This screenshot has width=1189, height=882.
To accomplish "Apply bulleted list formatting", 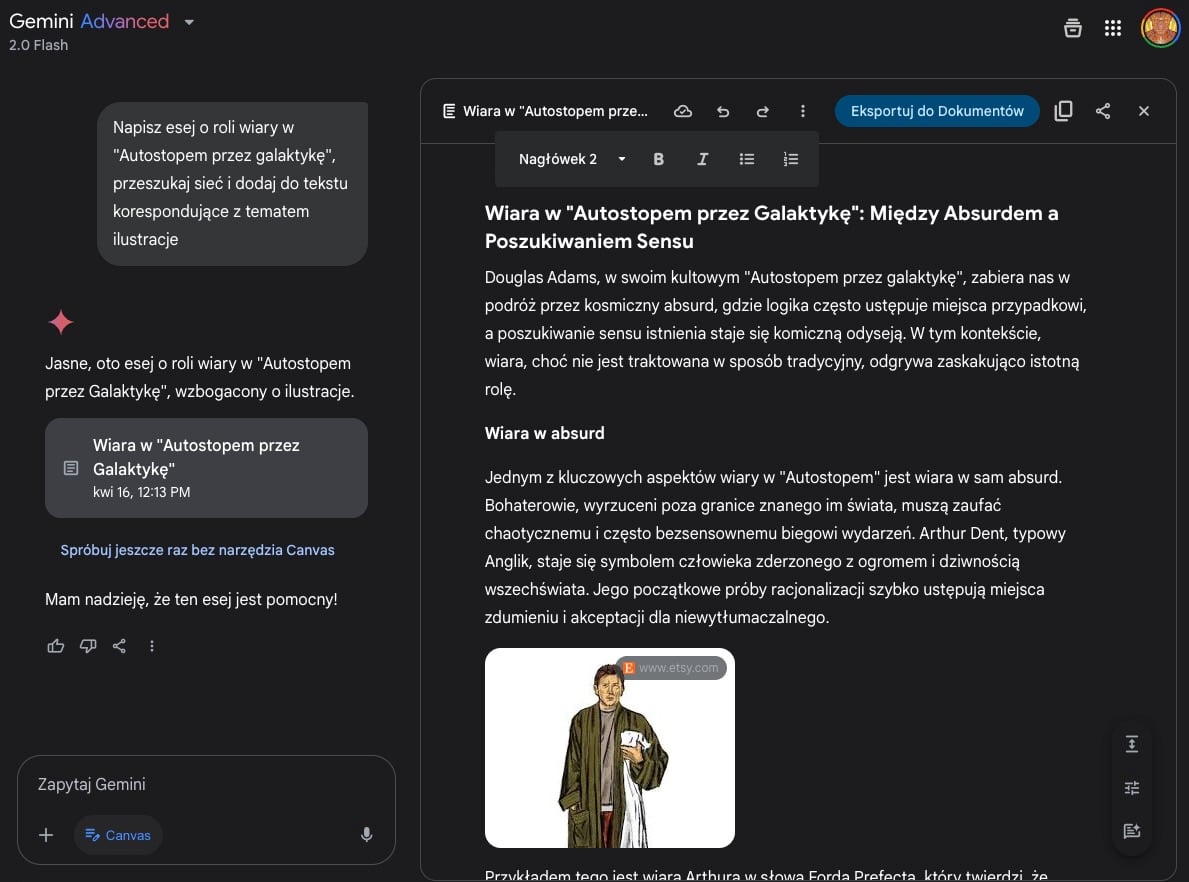I will (746, 159).
